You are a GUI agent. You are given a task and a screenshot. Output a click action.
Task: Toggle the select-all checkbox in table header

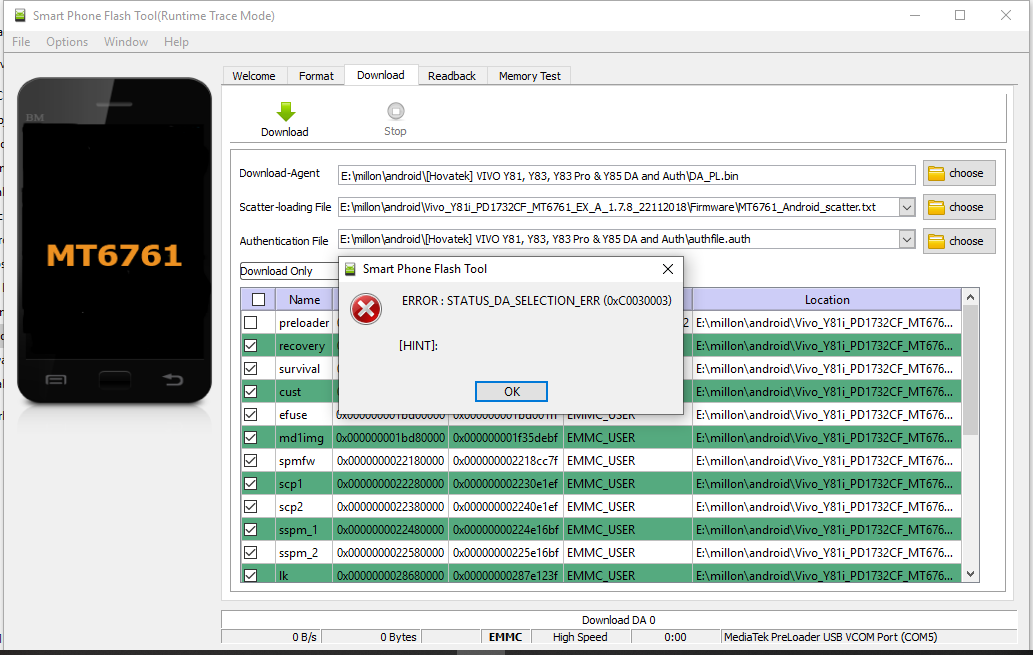[x=258, y=300]
